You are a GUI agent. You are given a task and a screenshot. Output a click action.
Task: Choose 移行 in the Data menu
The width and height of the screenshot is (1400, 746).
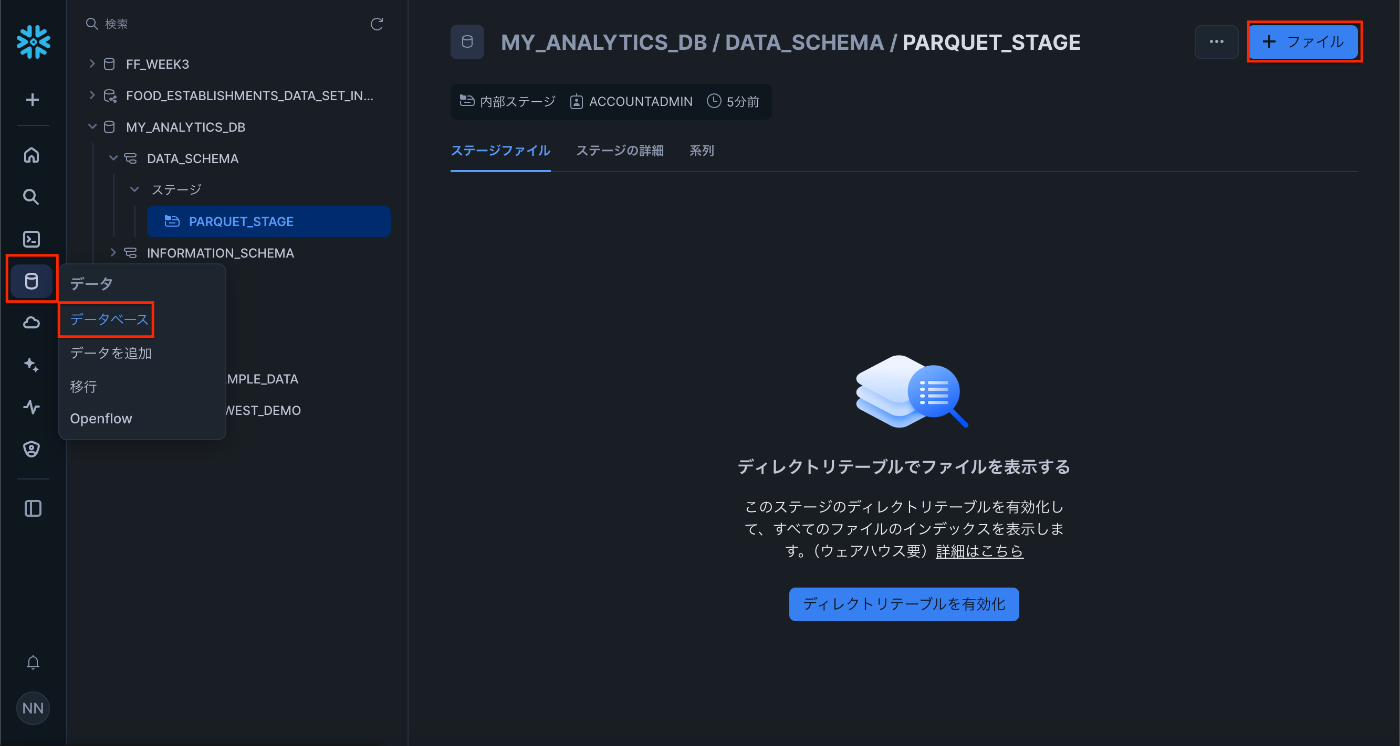84,386
